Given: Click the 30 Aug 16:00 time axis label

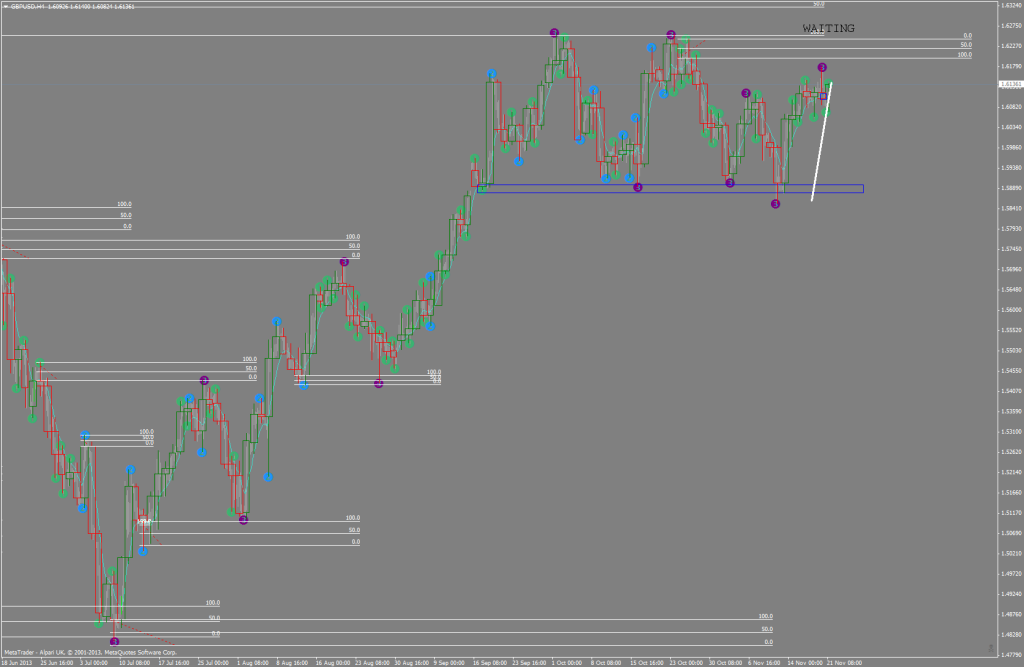Looking at the screenshot, I should pyautogui.click(x=411, y=662).
